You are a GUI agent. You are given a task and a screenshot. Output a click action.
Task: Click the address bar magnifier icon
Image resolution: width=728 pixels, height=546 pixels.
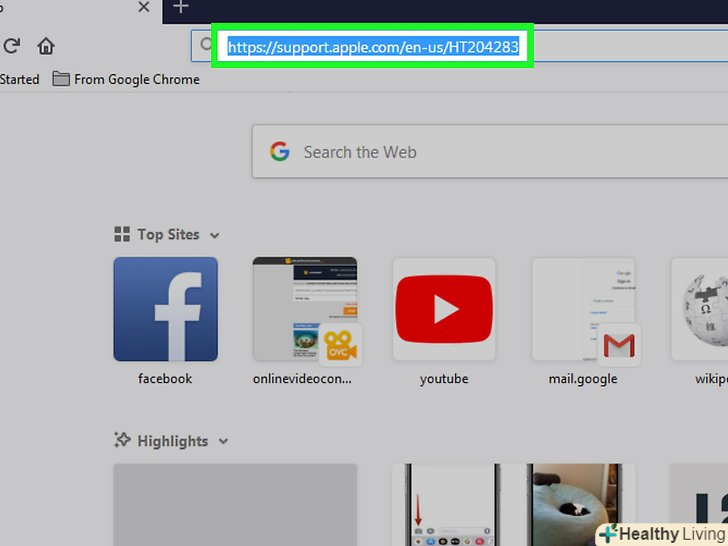(x=206, y=45)
